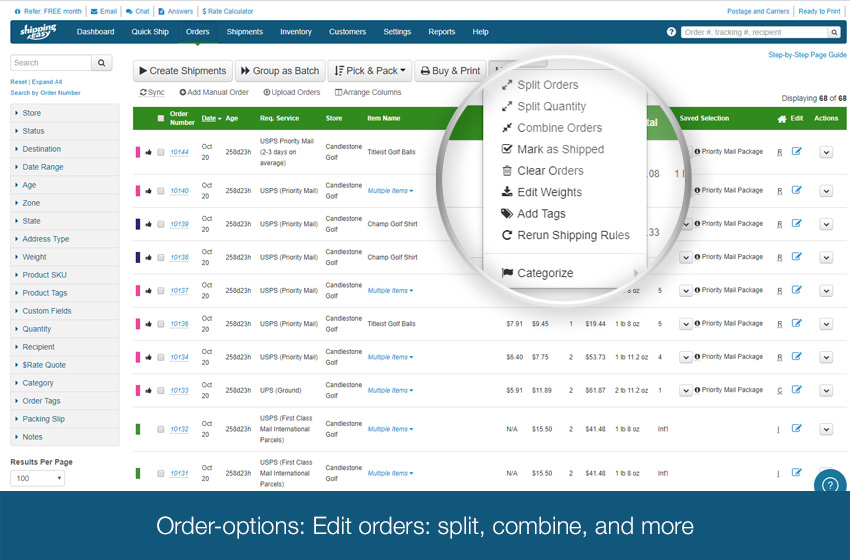The width and height of the screenshot is (850, 560).
Task: Click Expand All filters link
Action: pyautogui.click(x=47, y=82)
